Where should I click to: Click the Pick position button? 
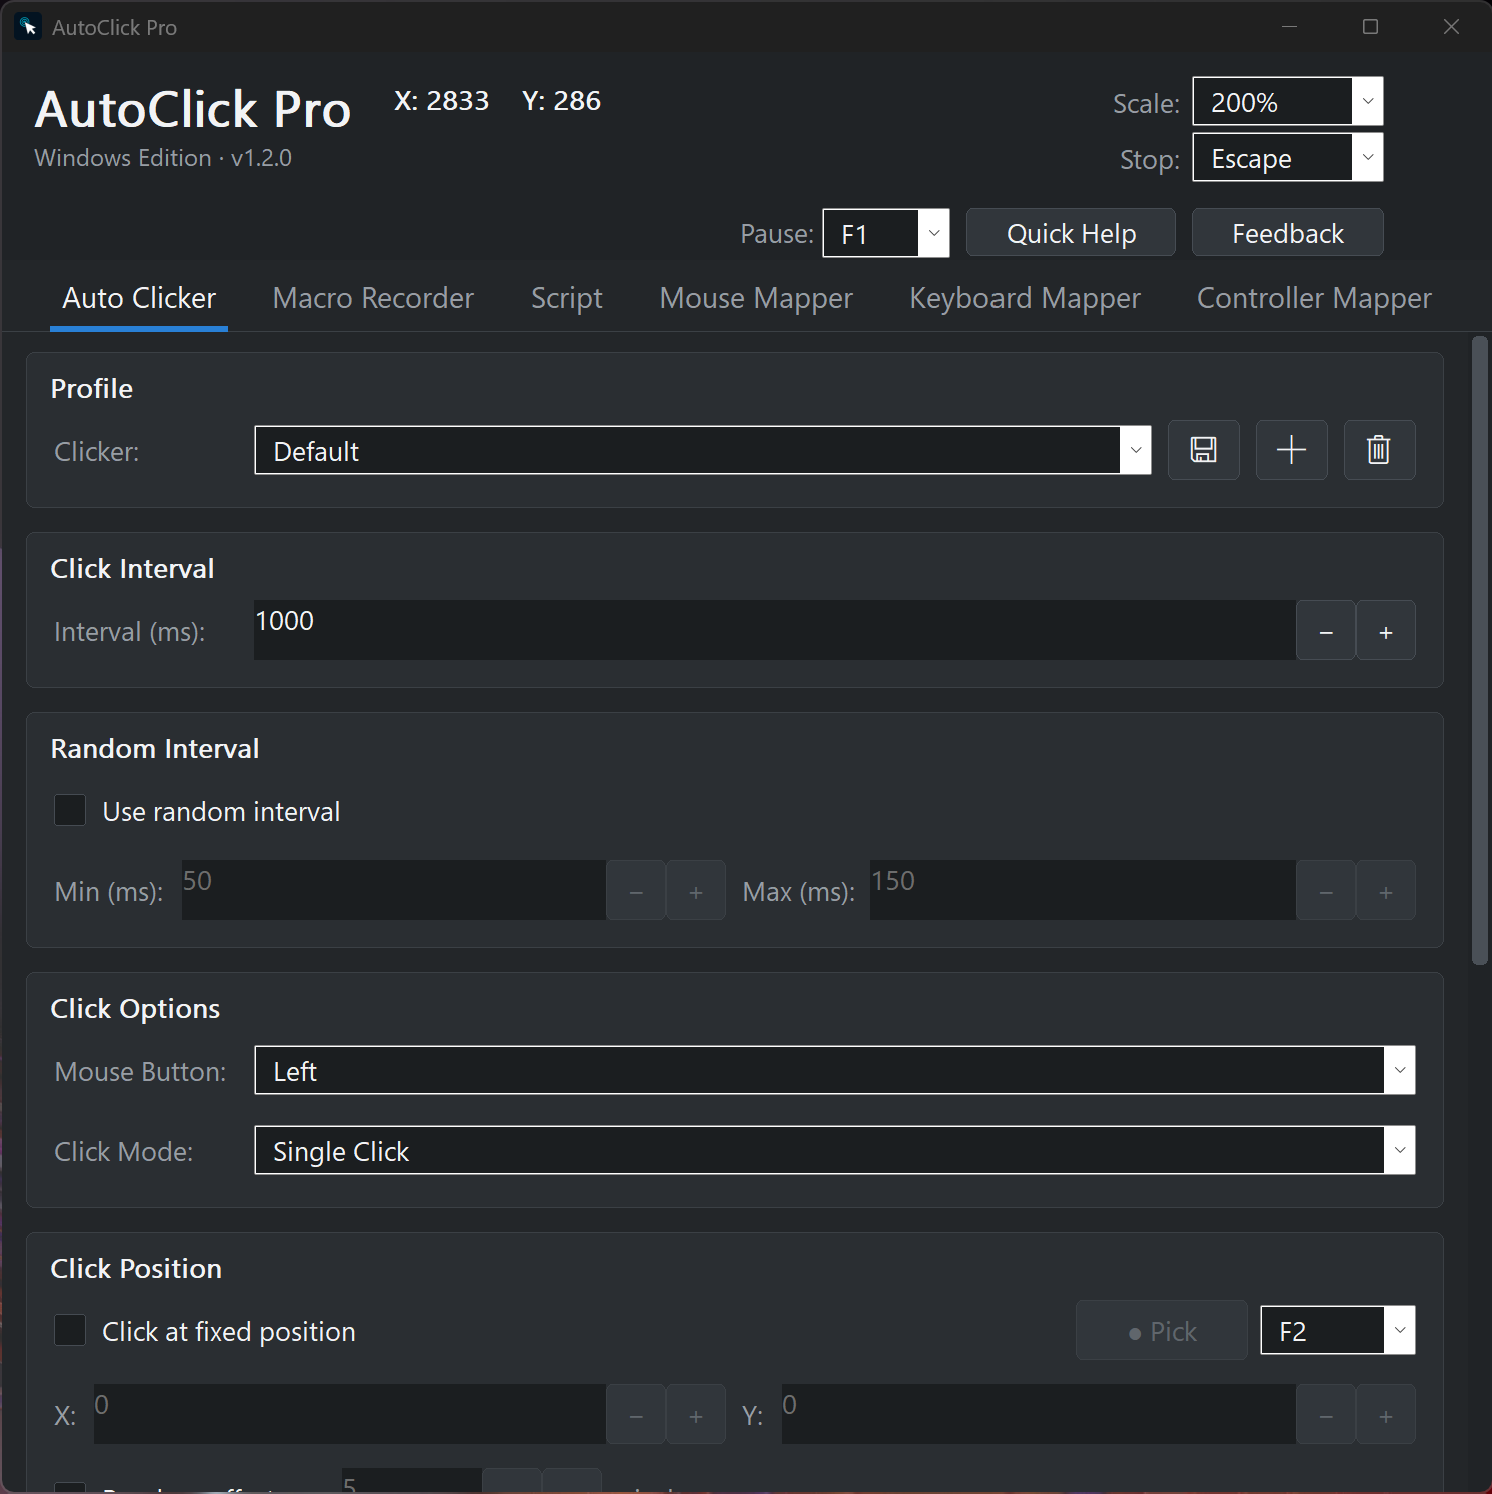coord(1162,1330)
